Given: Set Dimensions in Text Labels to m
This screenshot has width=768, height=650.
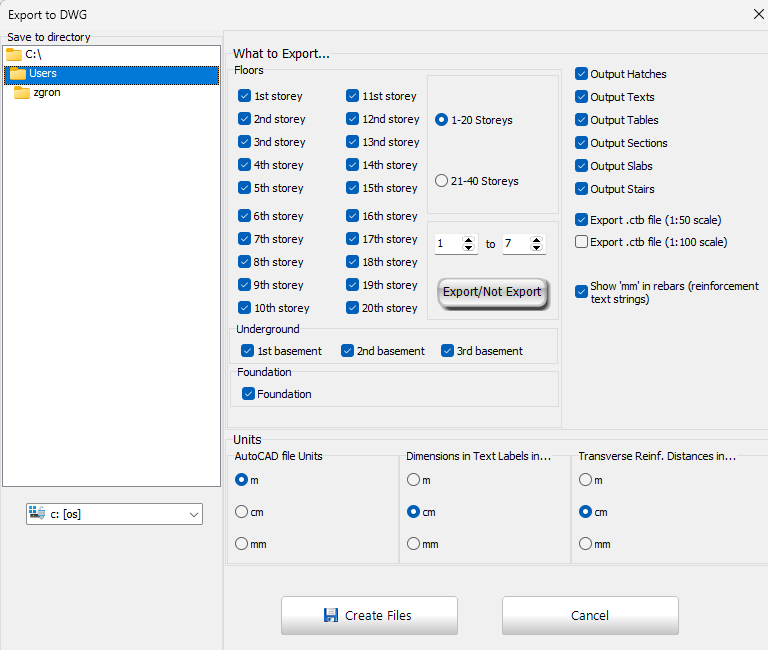Looking at the screenshot, I should point(413,480).
